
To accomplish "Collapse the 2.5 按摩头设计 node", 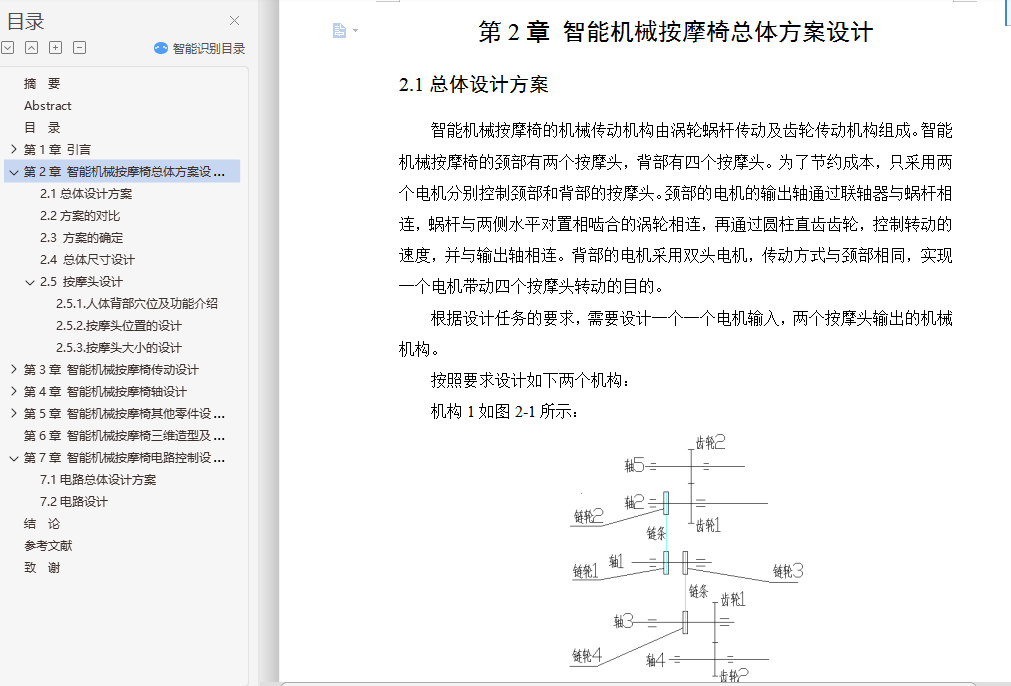I will tap(30, 282).
